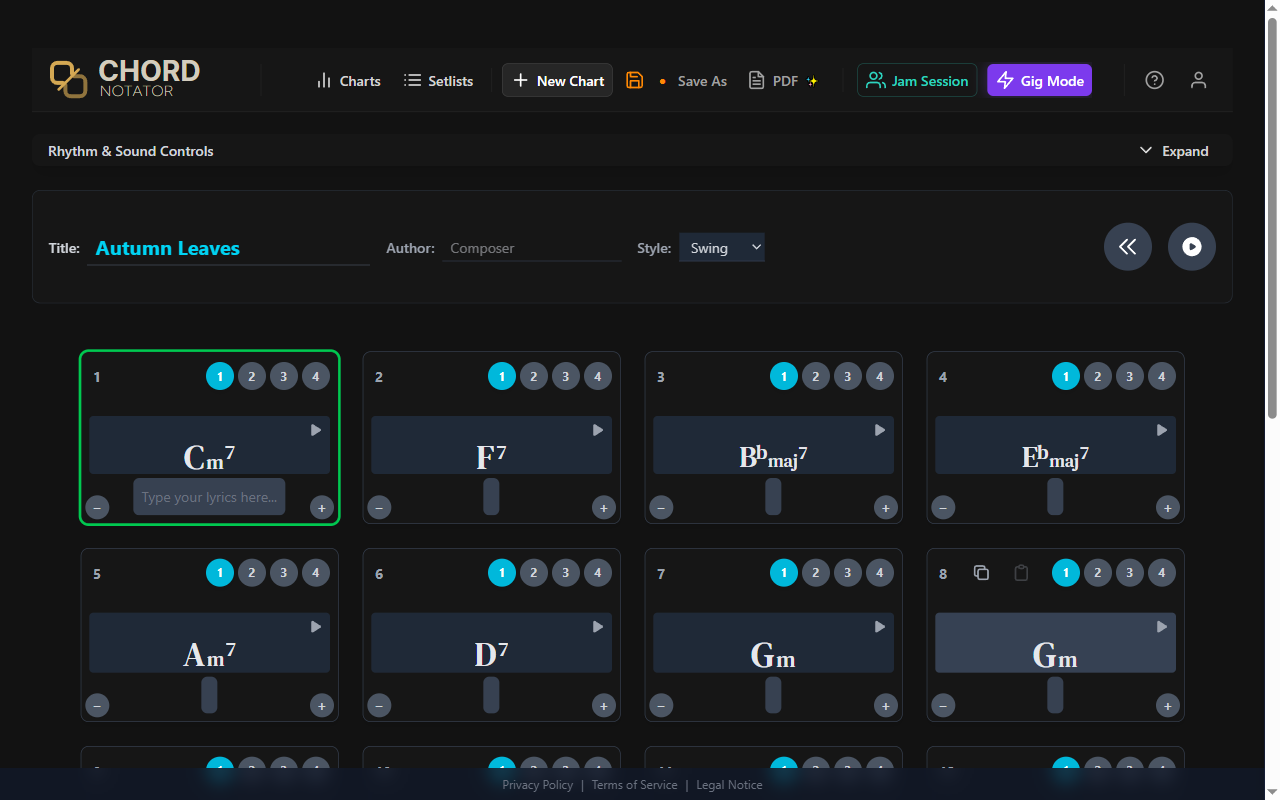Expand the Rhythm & Sound Controls panel
The width and height of the screenshot is (1280, 800).
pos(1175,150)
